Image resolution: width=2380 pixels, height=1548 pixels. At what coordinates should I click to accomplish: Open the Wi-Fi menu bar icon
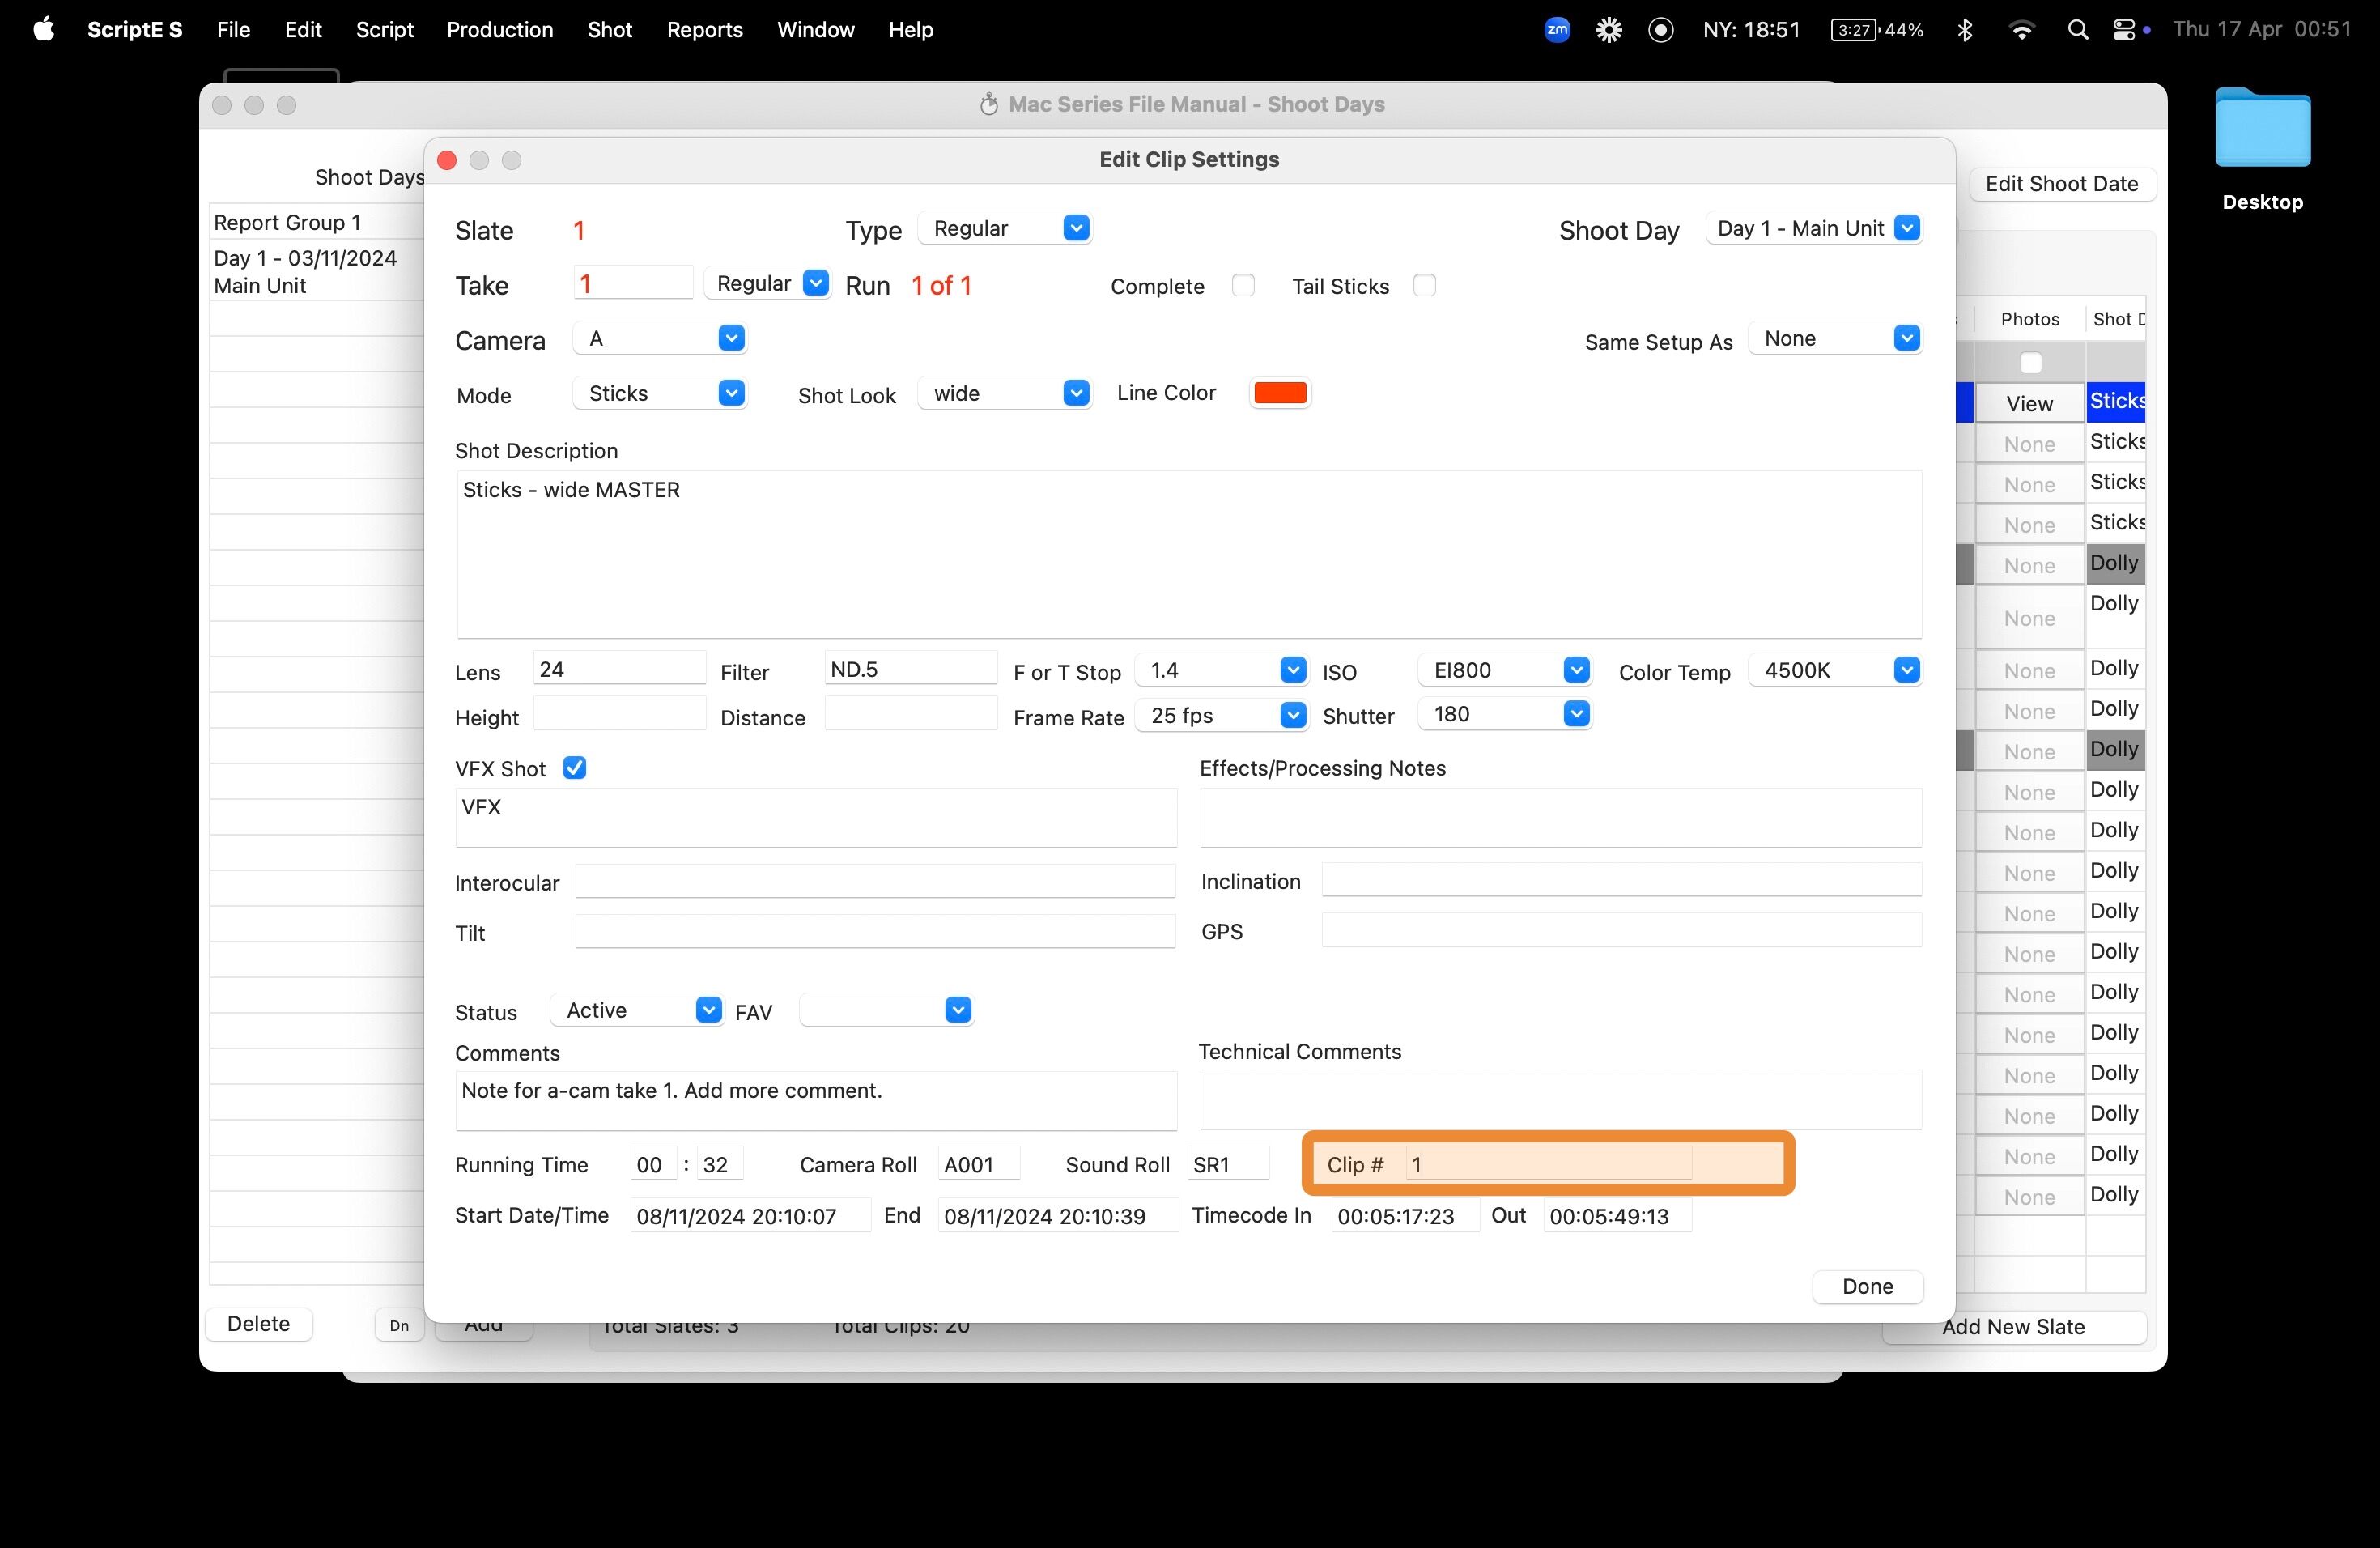click(2021, 30)
